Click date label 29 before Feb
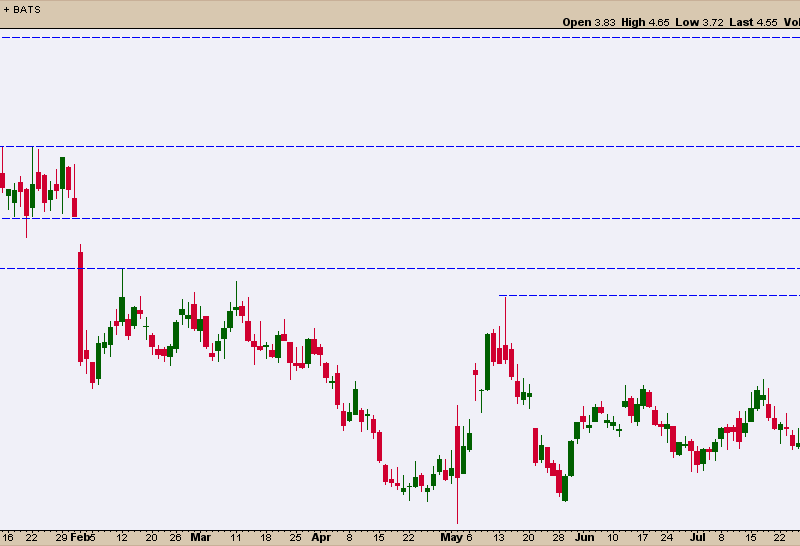Screen dimensions: 800x546 coord(62,537)
